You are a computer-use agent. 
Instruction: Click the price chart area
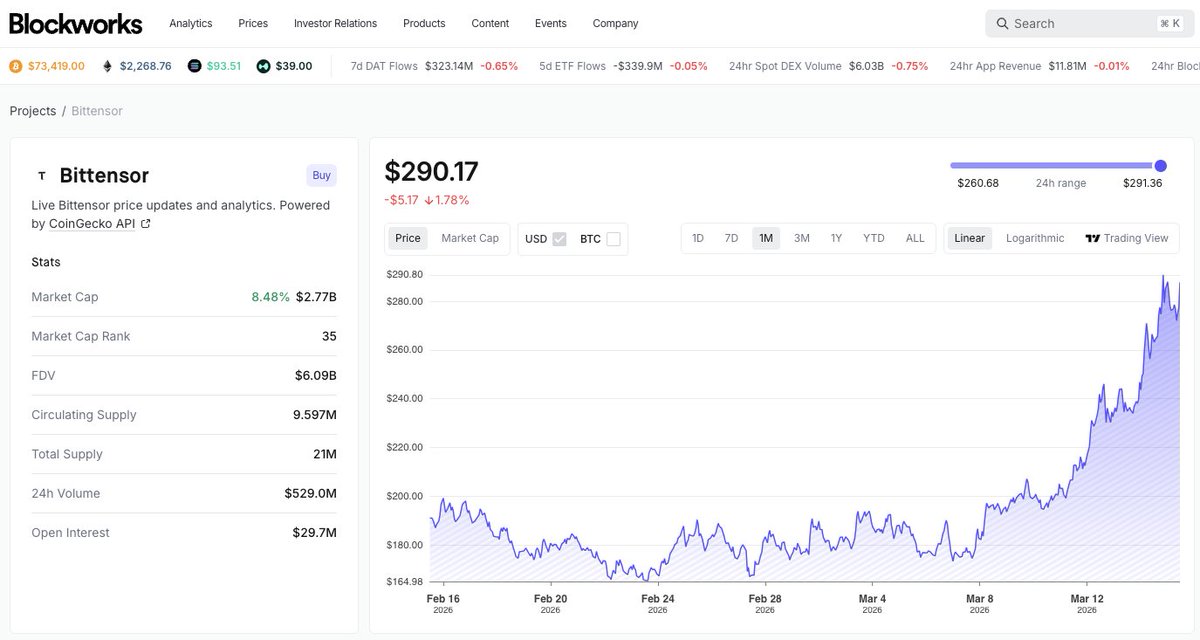805,428
